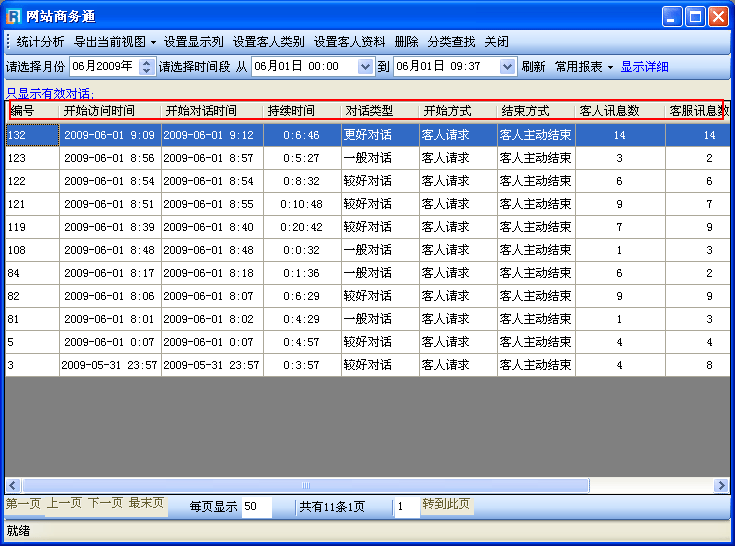Image resolution: width=735 pixels, height=546 pixels.
Task: Click the 统计分析 toolbar button
Action: (40, 42)
